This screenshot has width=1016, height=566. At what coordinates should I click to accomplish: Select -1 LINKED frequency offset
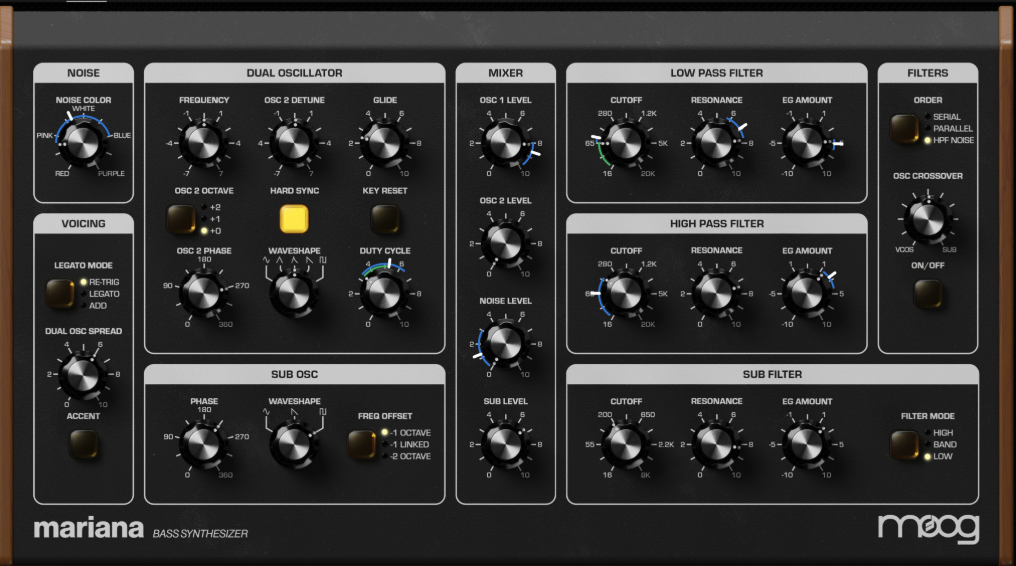pos(405,444)
